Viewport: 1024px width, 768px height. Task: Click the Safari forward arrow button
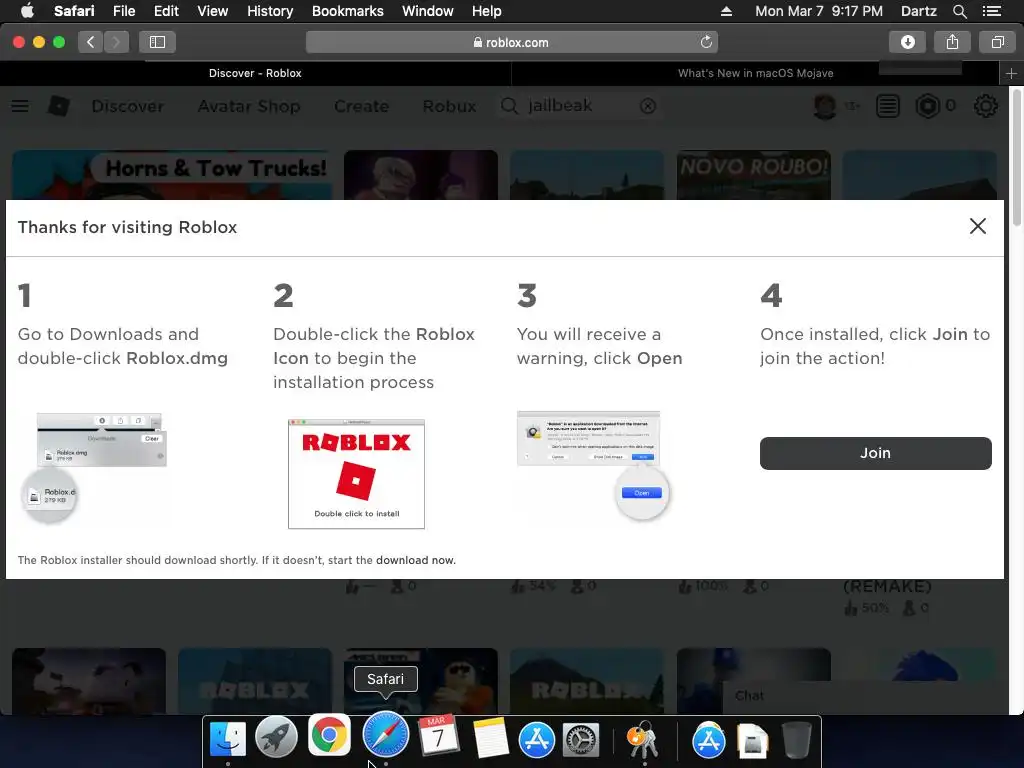pyautogui.click(x=116, y=42)
